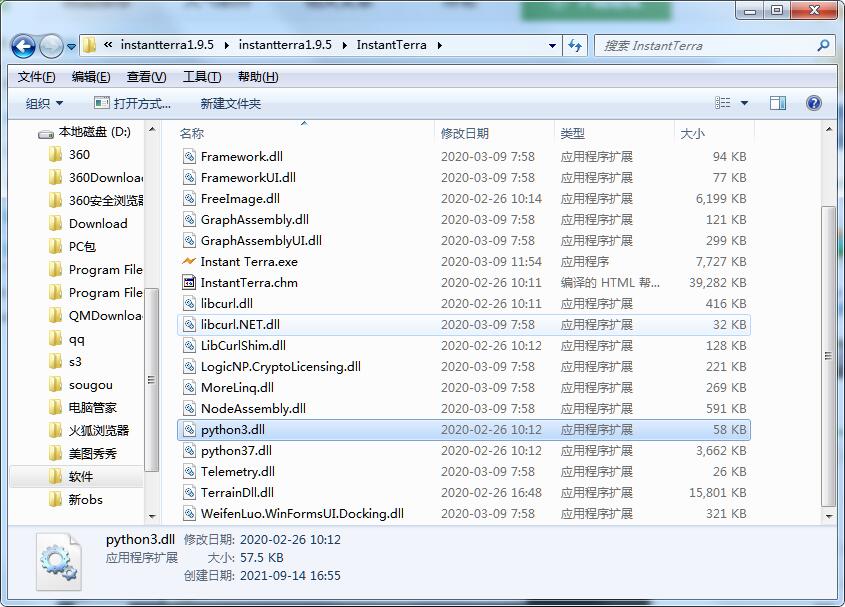The width and height of the screenshot is (845, 607).
Task: Go back with the Back arrow button
Action: [23, 46]
